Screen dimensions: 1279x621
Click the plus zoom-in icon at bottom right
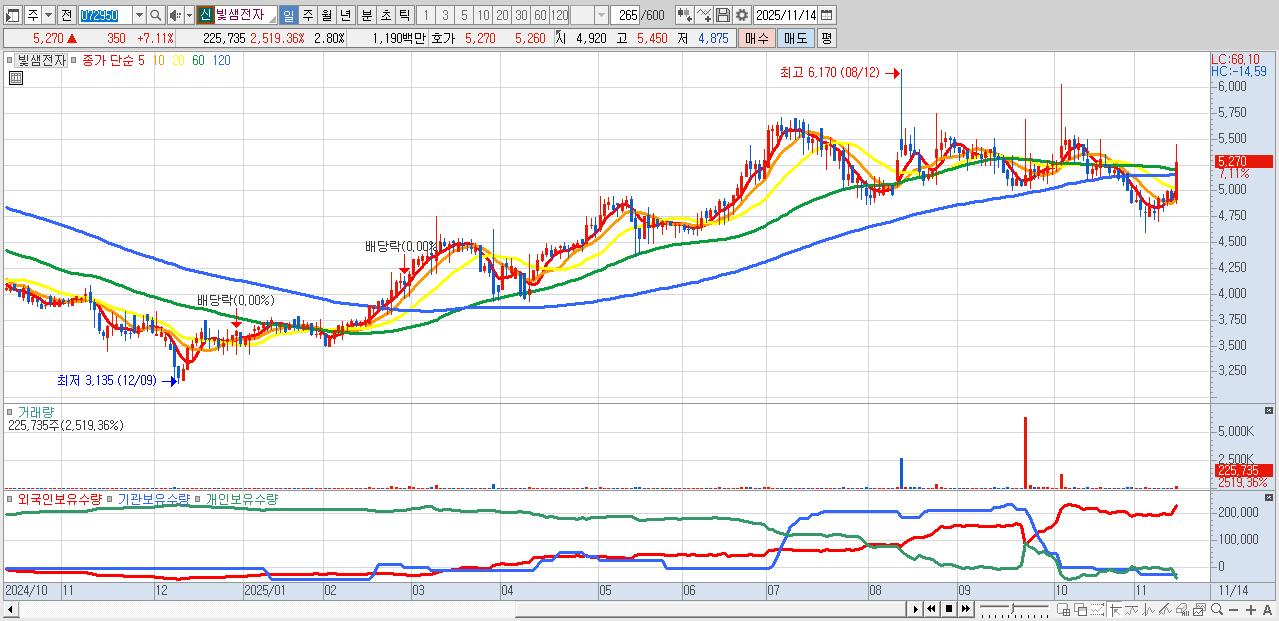pos(1251,609)
